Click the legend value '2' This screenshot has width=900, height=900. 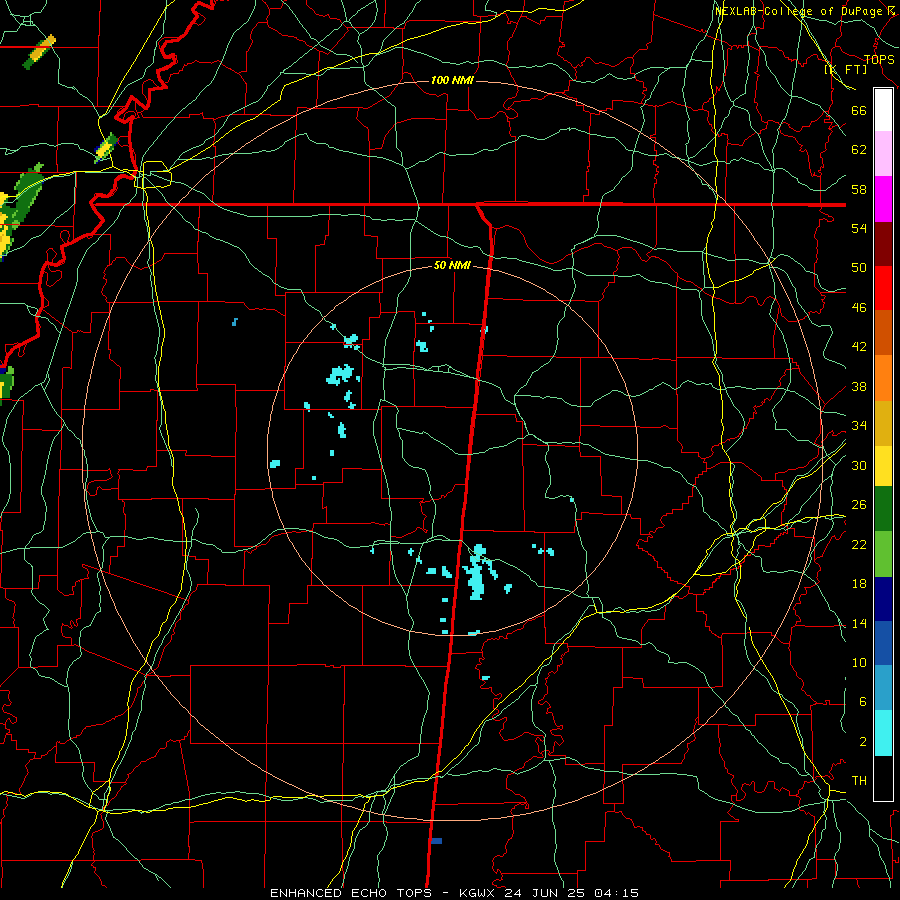[863, 742]
